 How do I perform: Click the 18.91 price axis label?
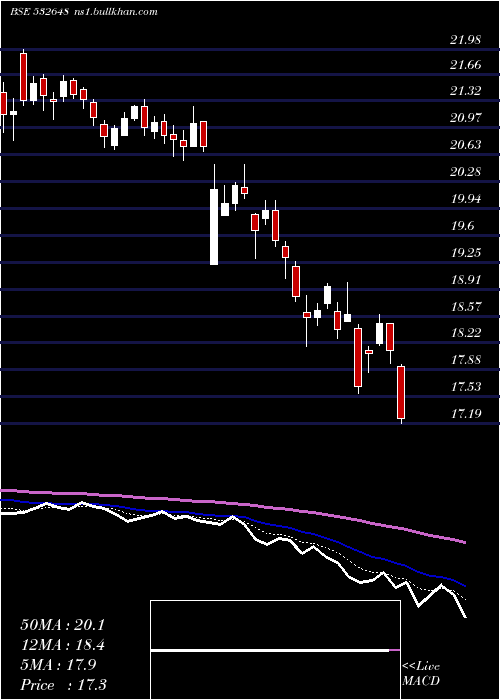tap(466, 280)
